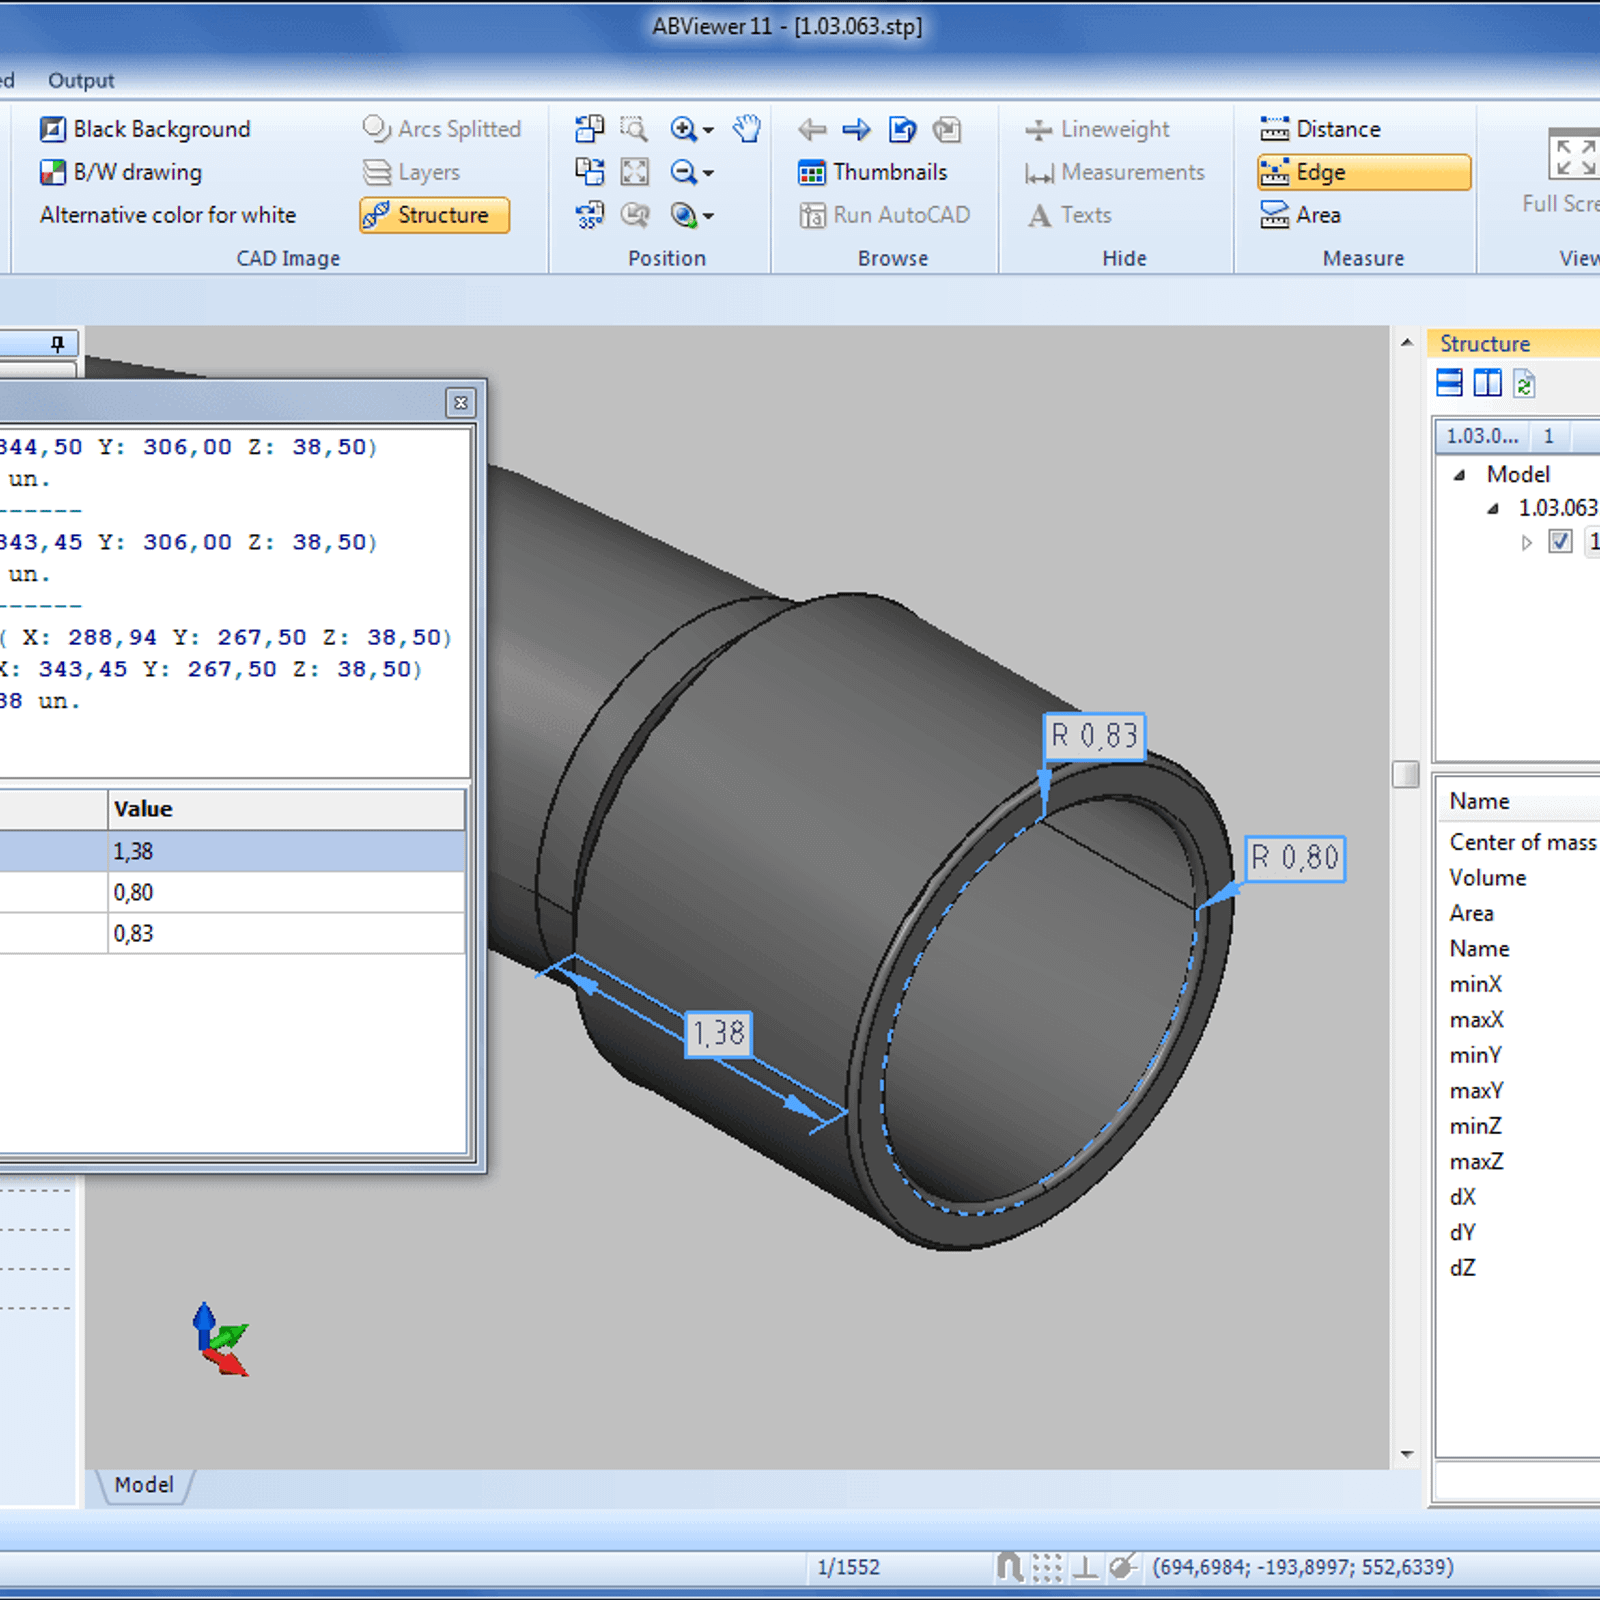
Task: Click vertical split layout icon in Structure
Action: pos(1487,383)
